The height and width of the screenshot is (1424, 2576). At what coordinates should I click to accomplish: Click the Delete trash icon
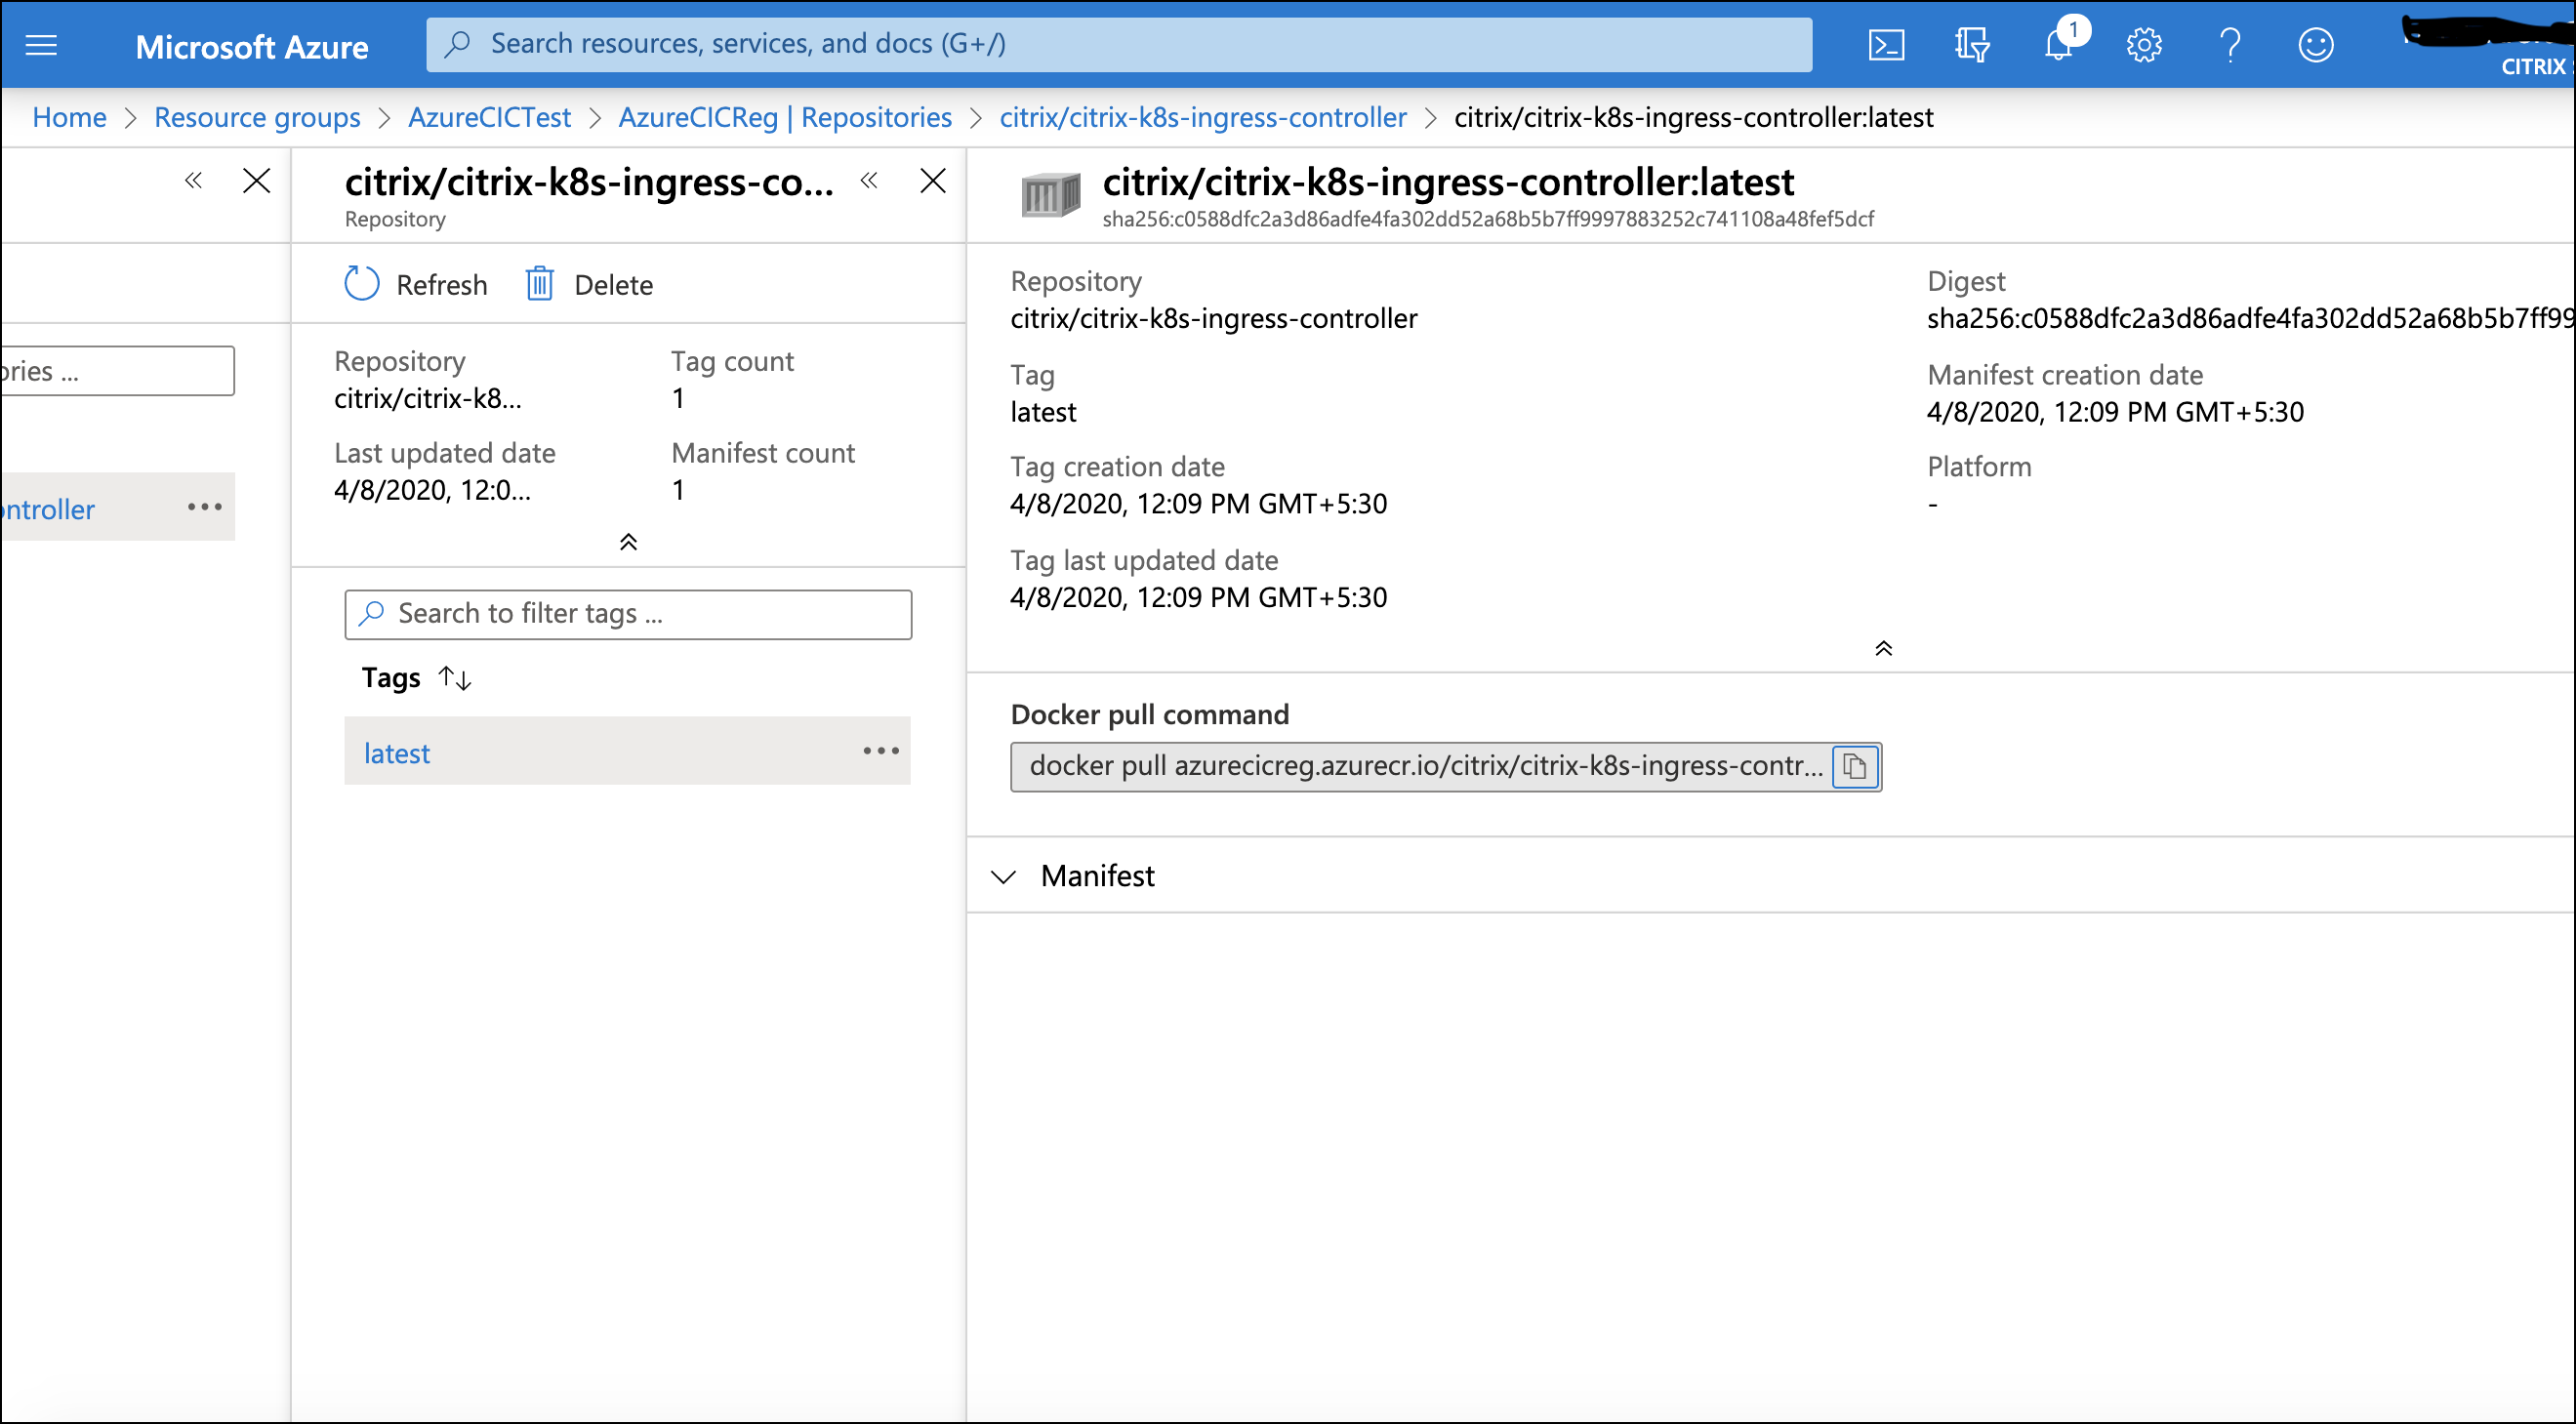(540, 284)
